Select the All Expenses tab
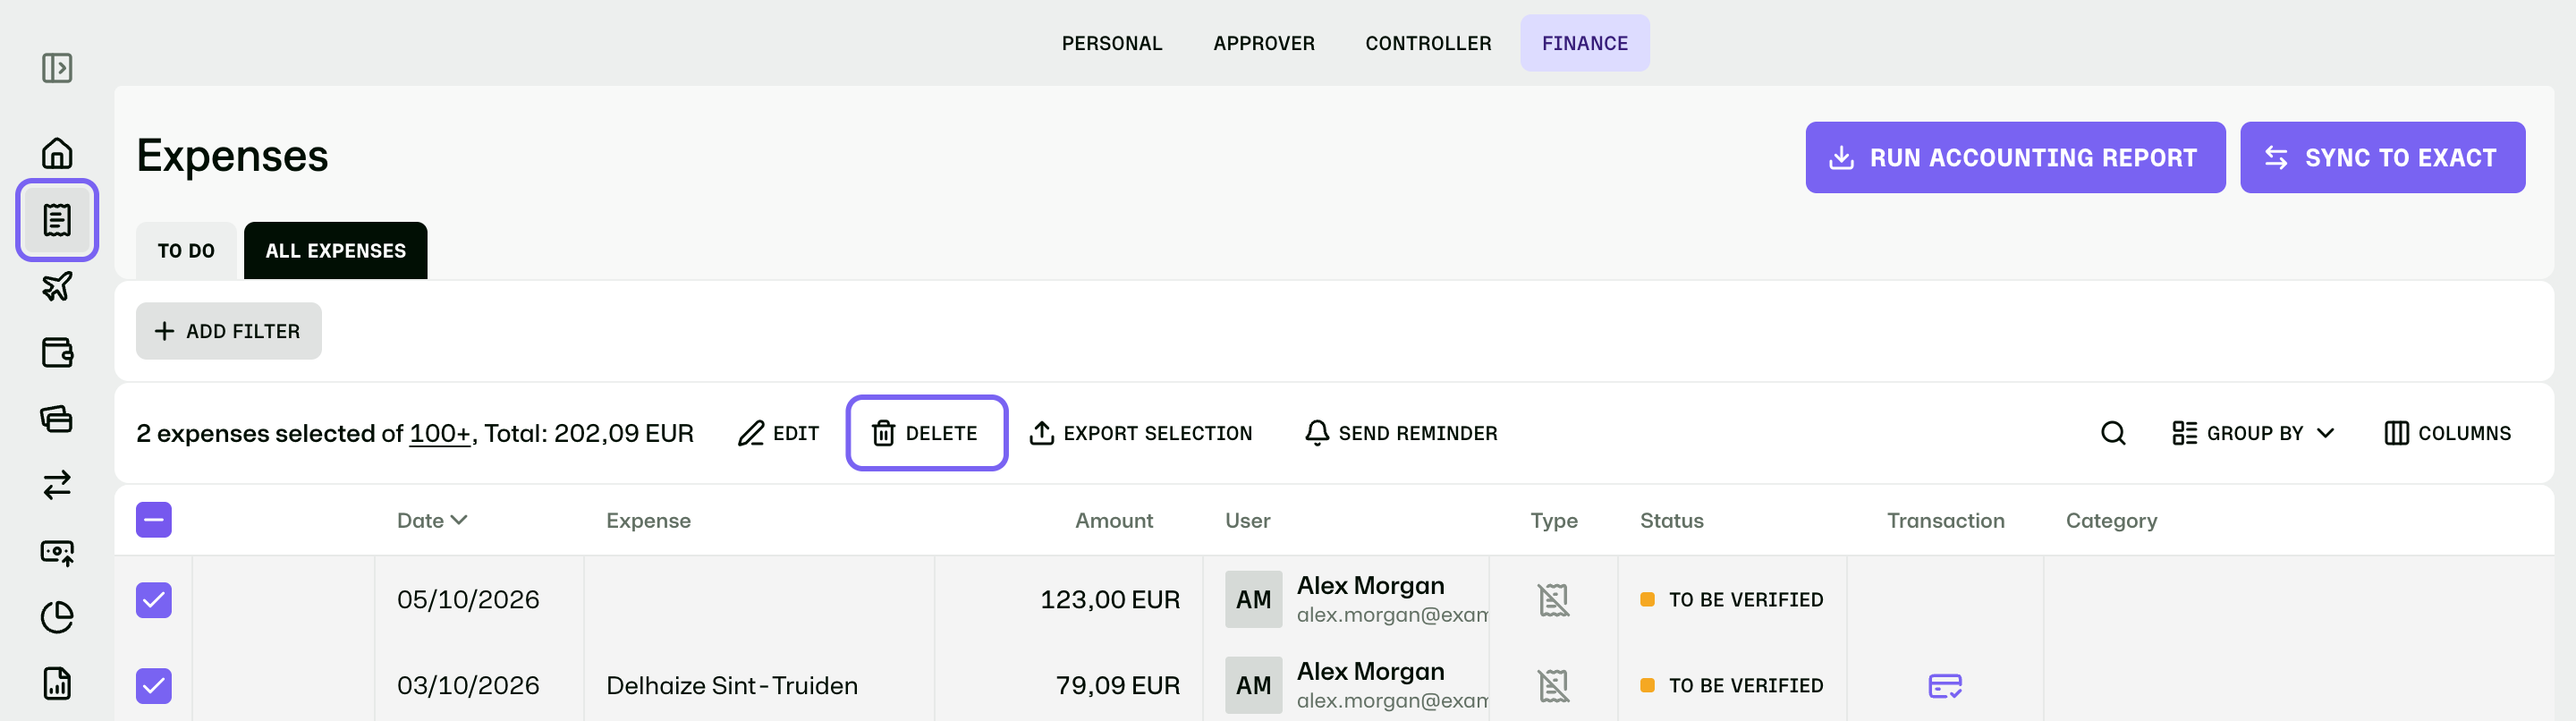2576x721 pixels. (x=336, y=251)
